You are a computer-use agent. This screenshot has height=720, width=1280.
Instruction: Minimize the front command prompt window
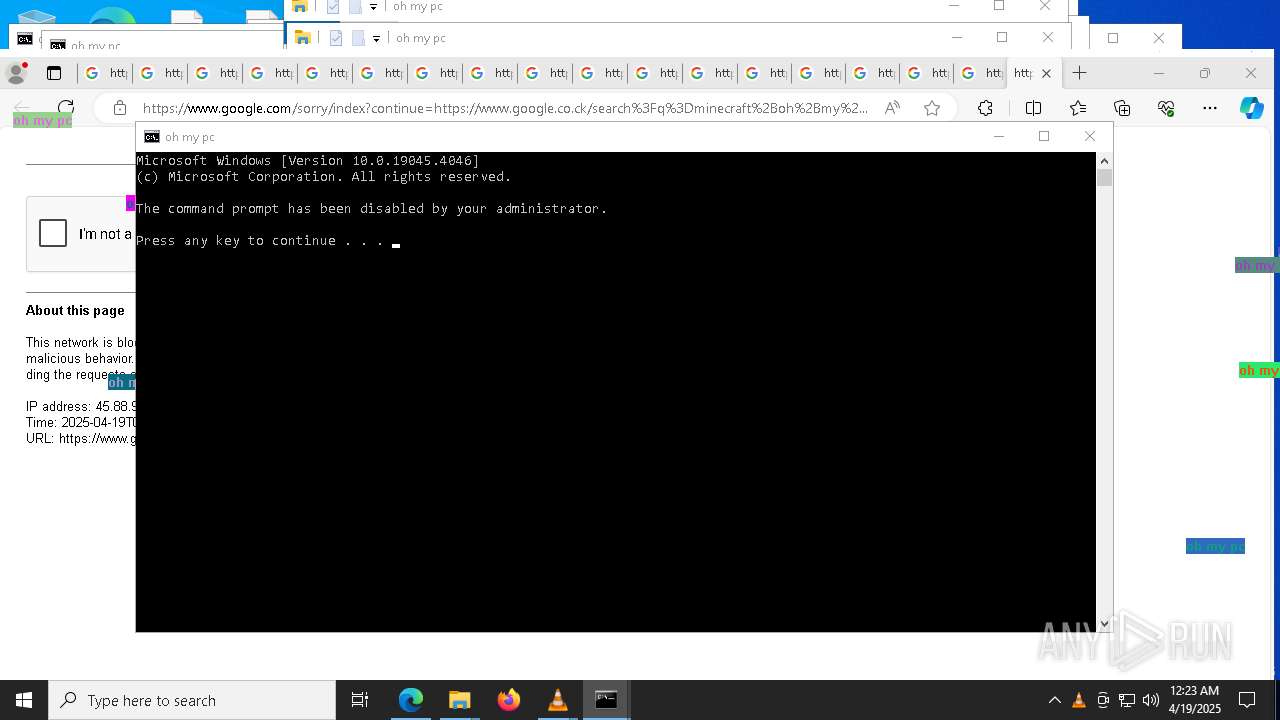[x=998, y=137]
